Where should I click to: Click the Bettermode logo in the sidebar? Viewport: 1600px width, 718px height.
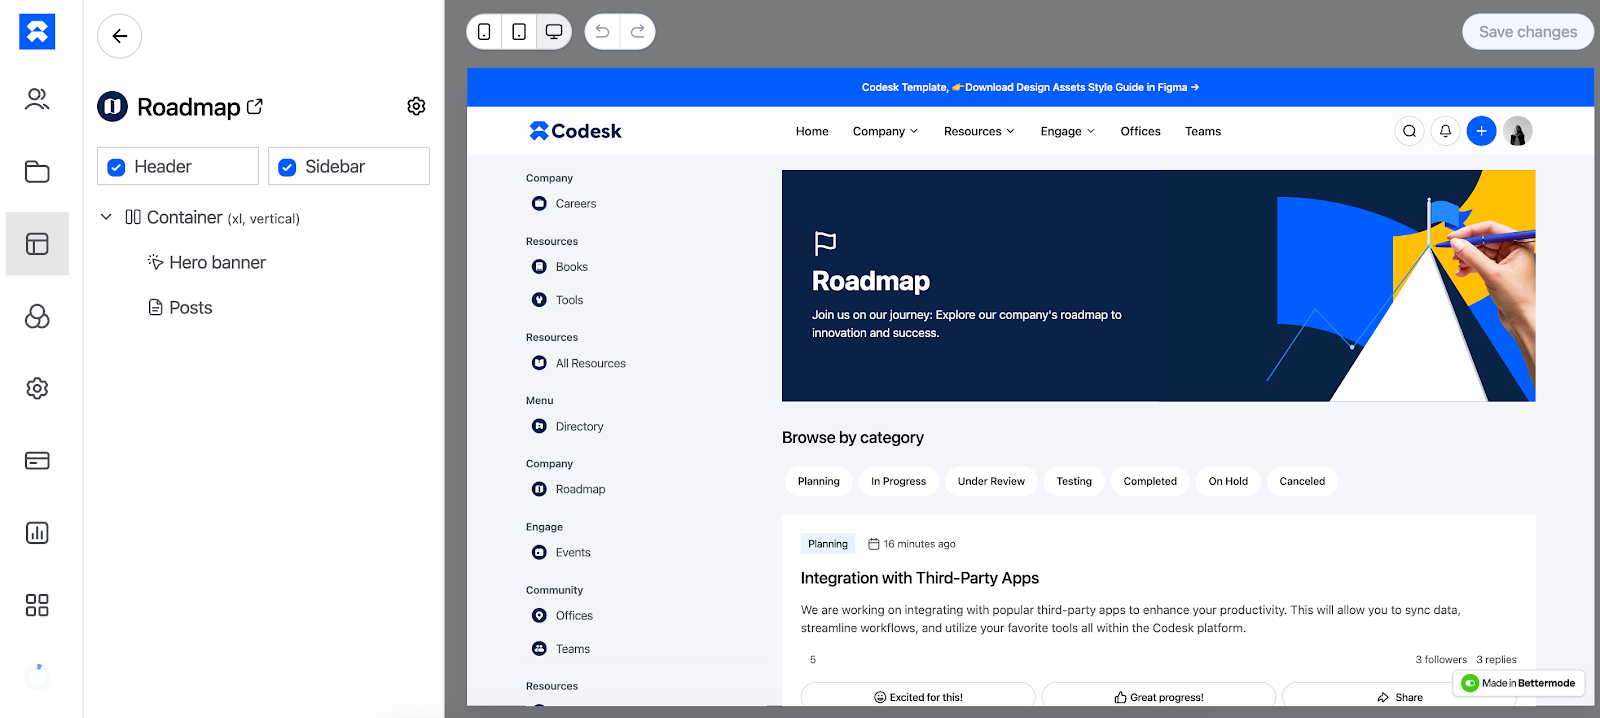(37, 32)
